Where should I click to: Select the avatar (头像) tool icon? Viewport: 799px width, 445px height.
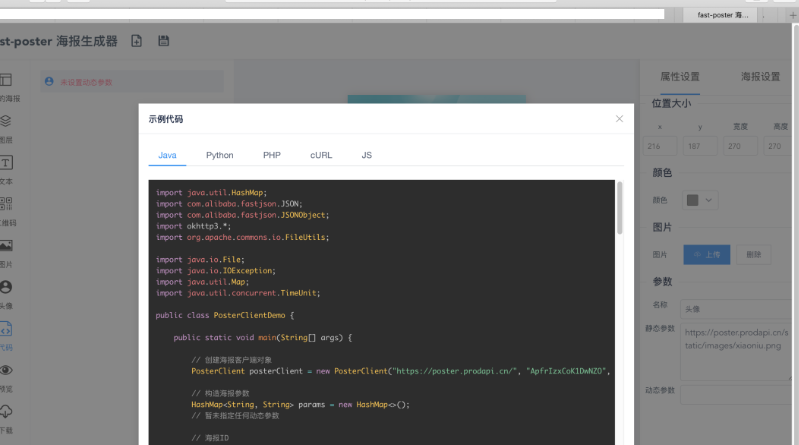[6, 287]
